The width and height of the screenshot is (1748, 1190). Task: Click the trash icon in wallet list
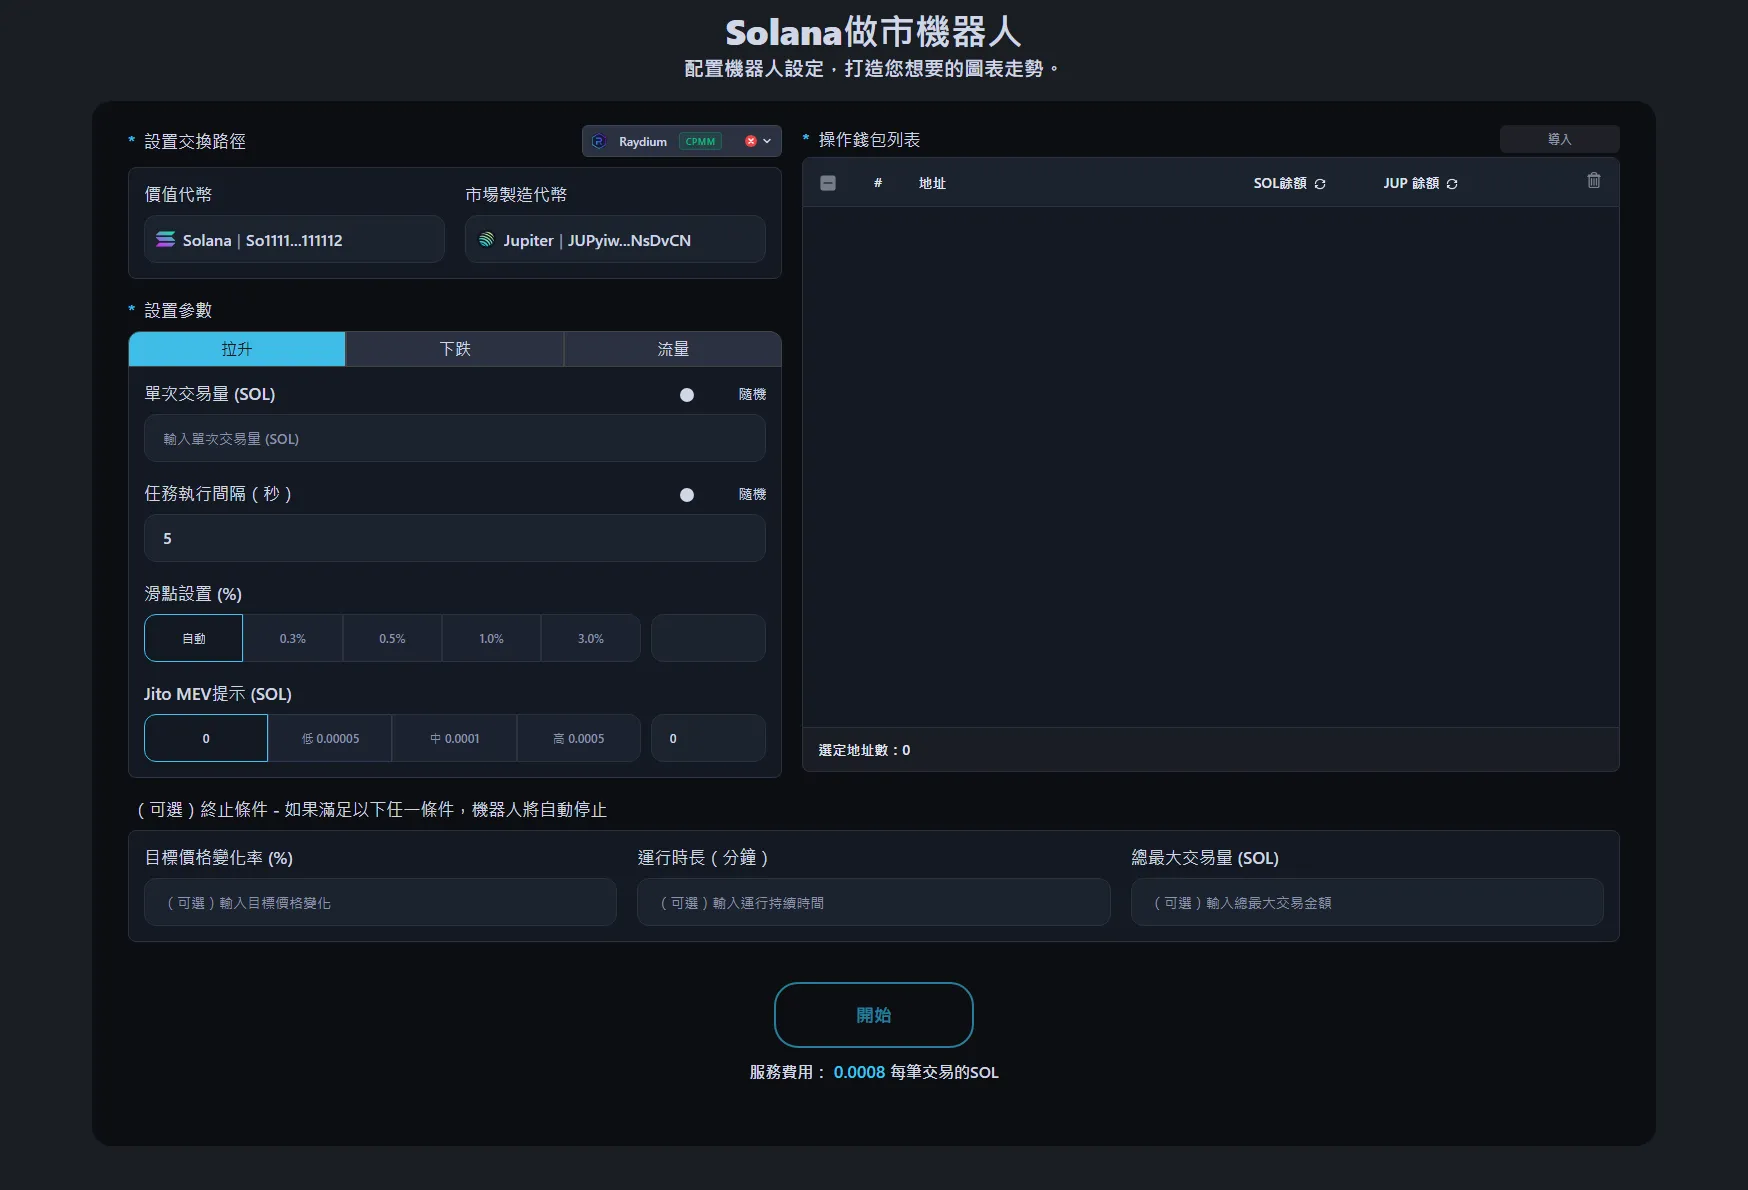tap(1594, 181)
